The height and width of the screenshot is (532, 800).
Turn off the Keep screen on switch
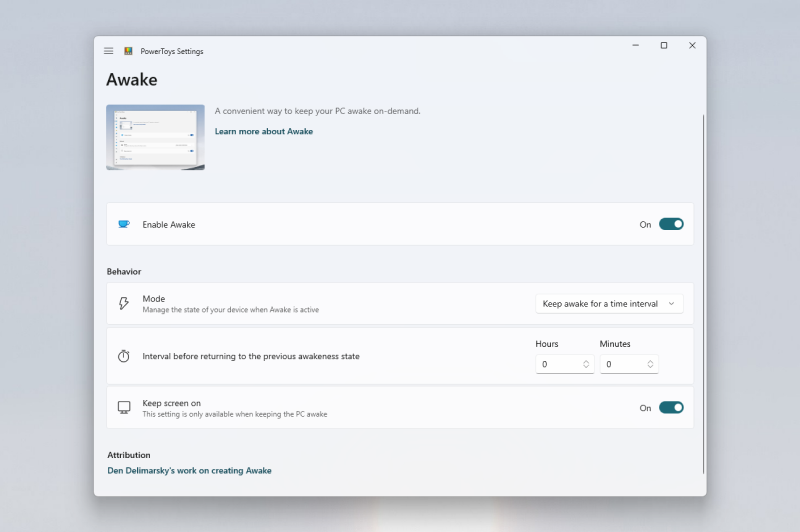pyautogui.click(x=671, y=408)
